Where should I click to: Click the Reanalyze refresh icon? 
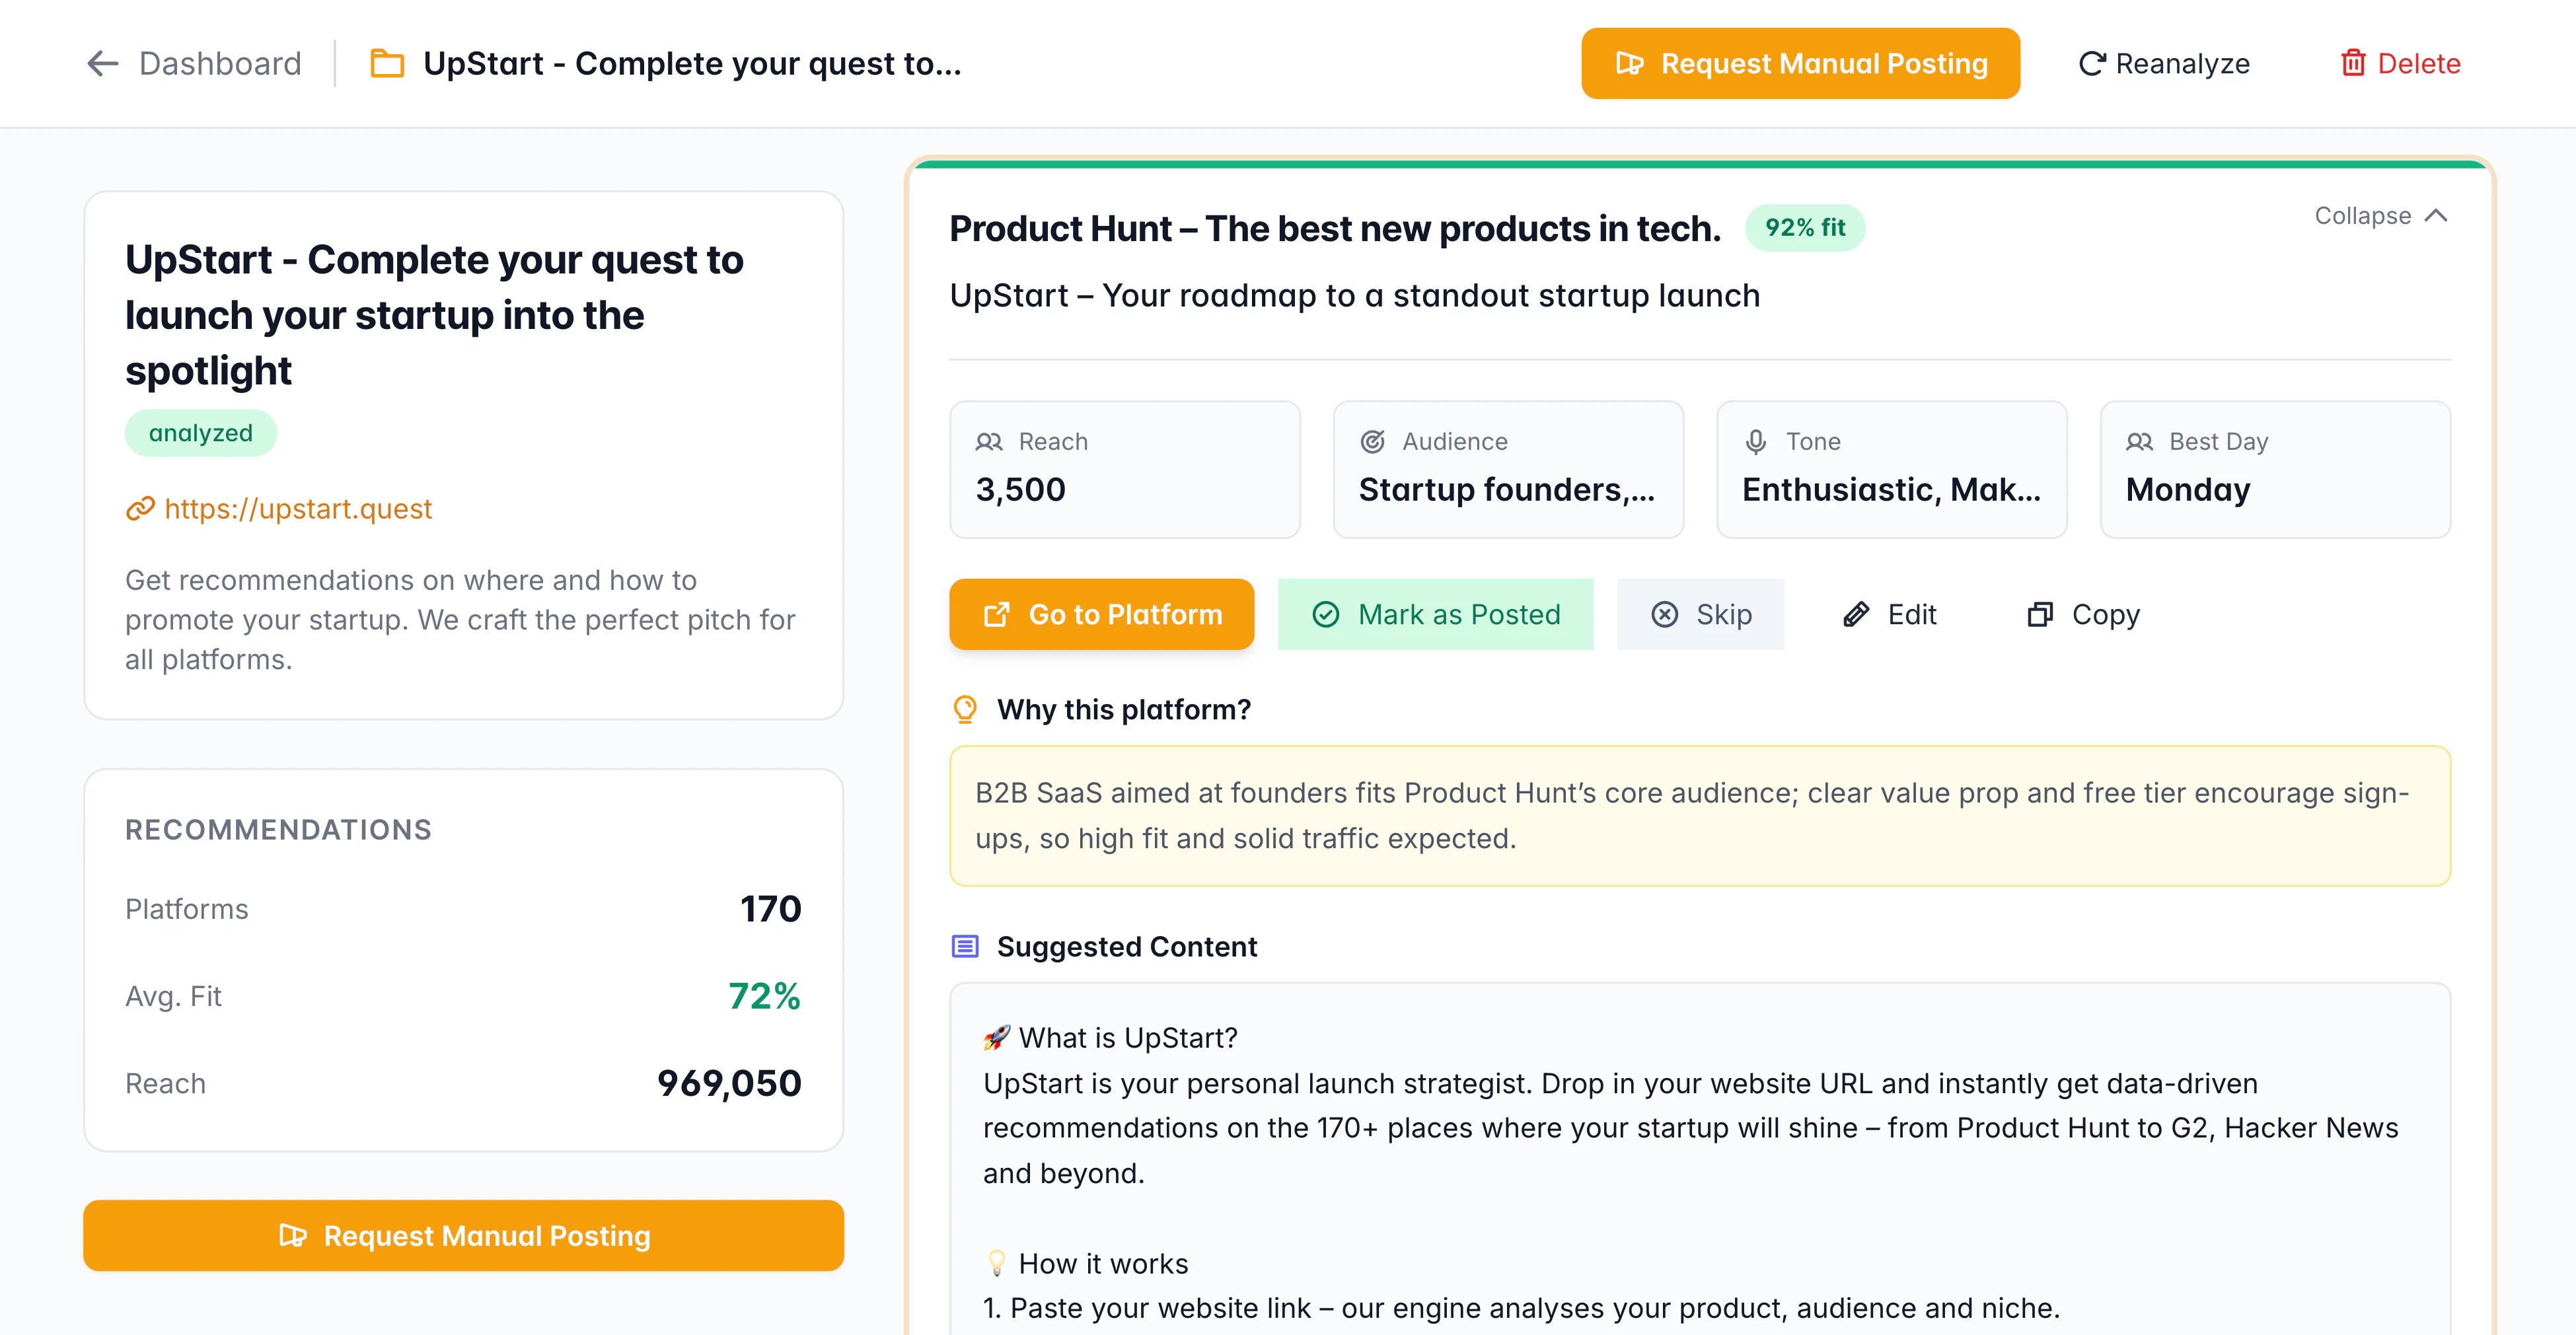(x=2092, y=64)
